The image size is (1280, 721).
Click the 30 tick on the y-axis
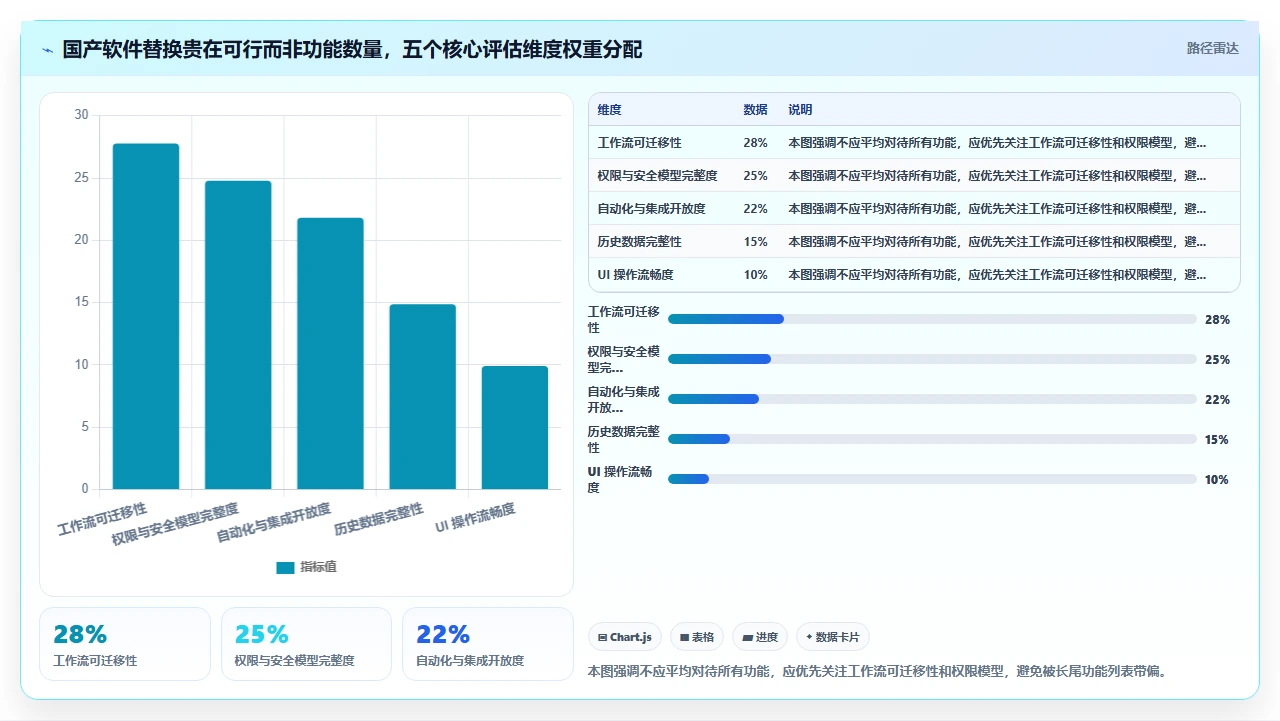click(81, 115)
